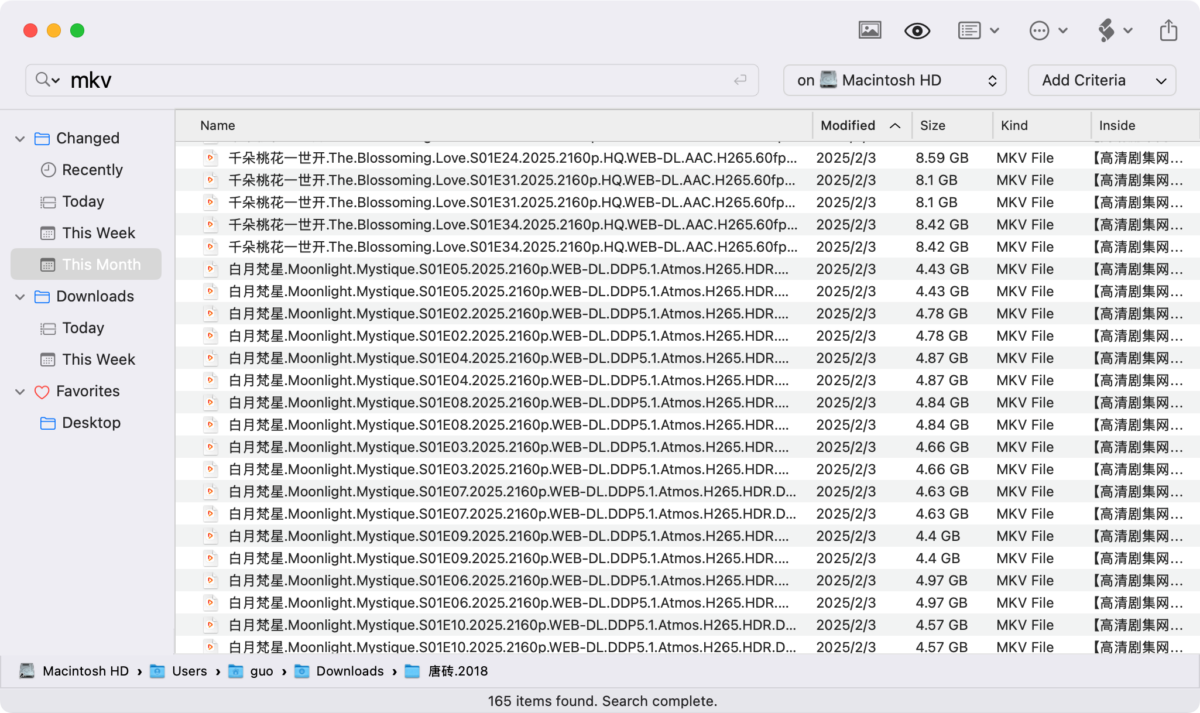Open the ellipsis more-actions dropdown
The image size is (1200, 713).
(1049, 31)
